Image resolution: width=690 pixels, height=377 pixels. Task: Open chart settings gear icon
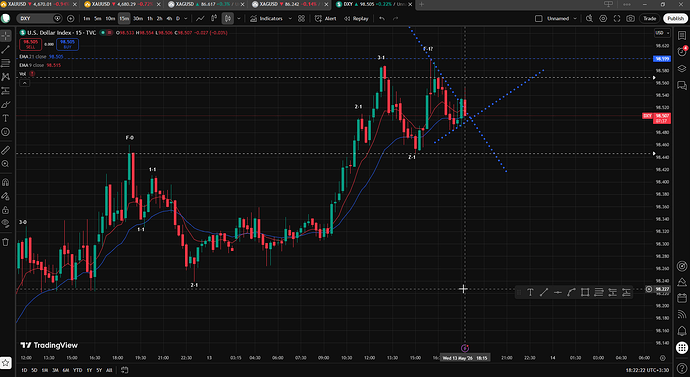click(x=603, y=18)
